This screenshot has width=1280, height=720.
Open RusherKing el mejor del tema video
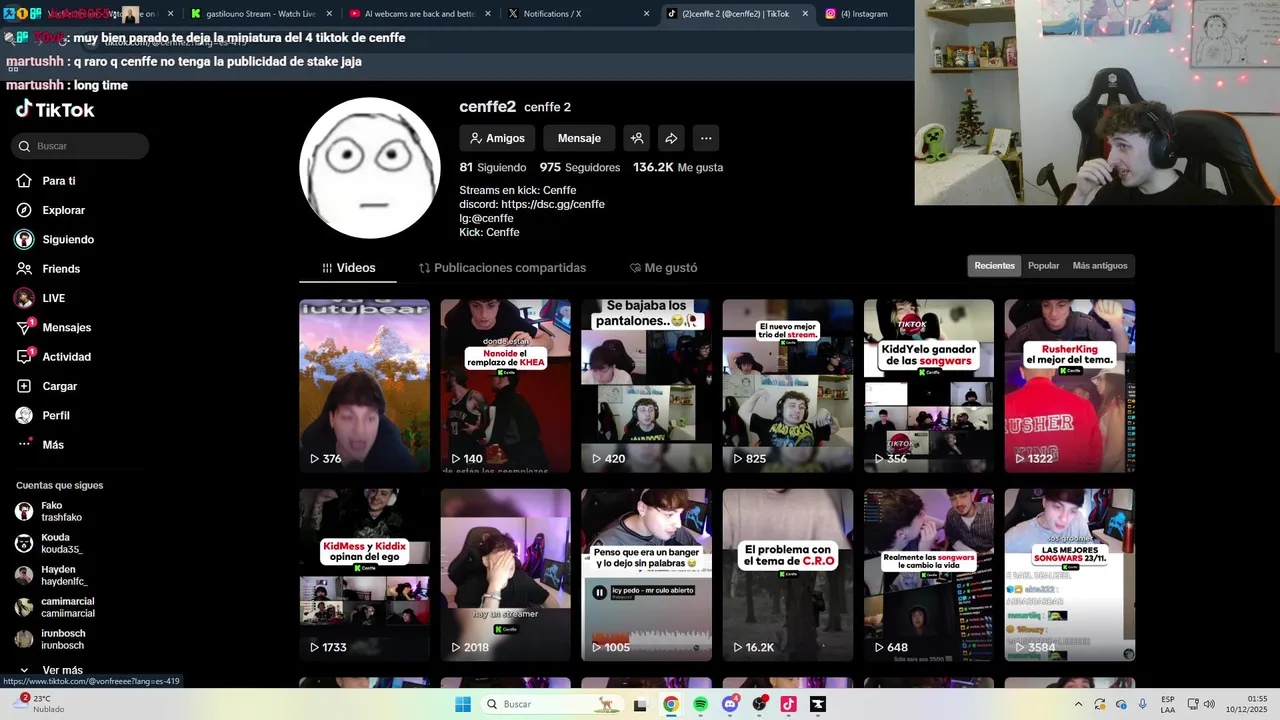point(1070,386)
